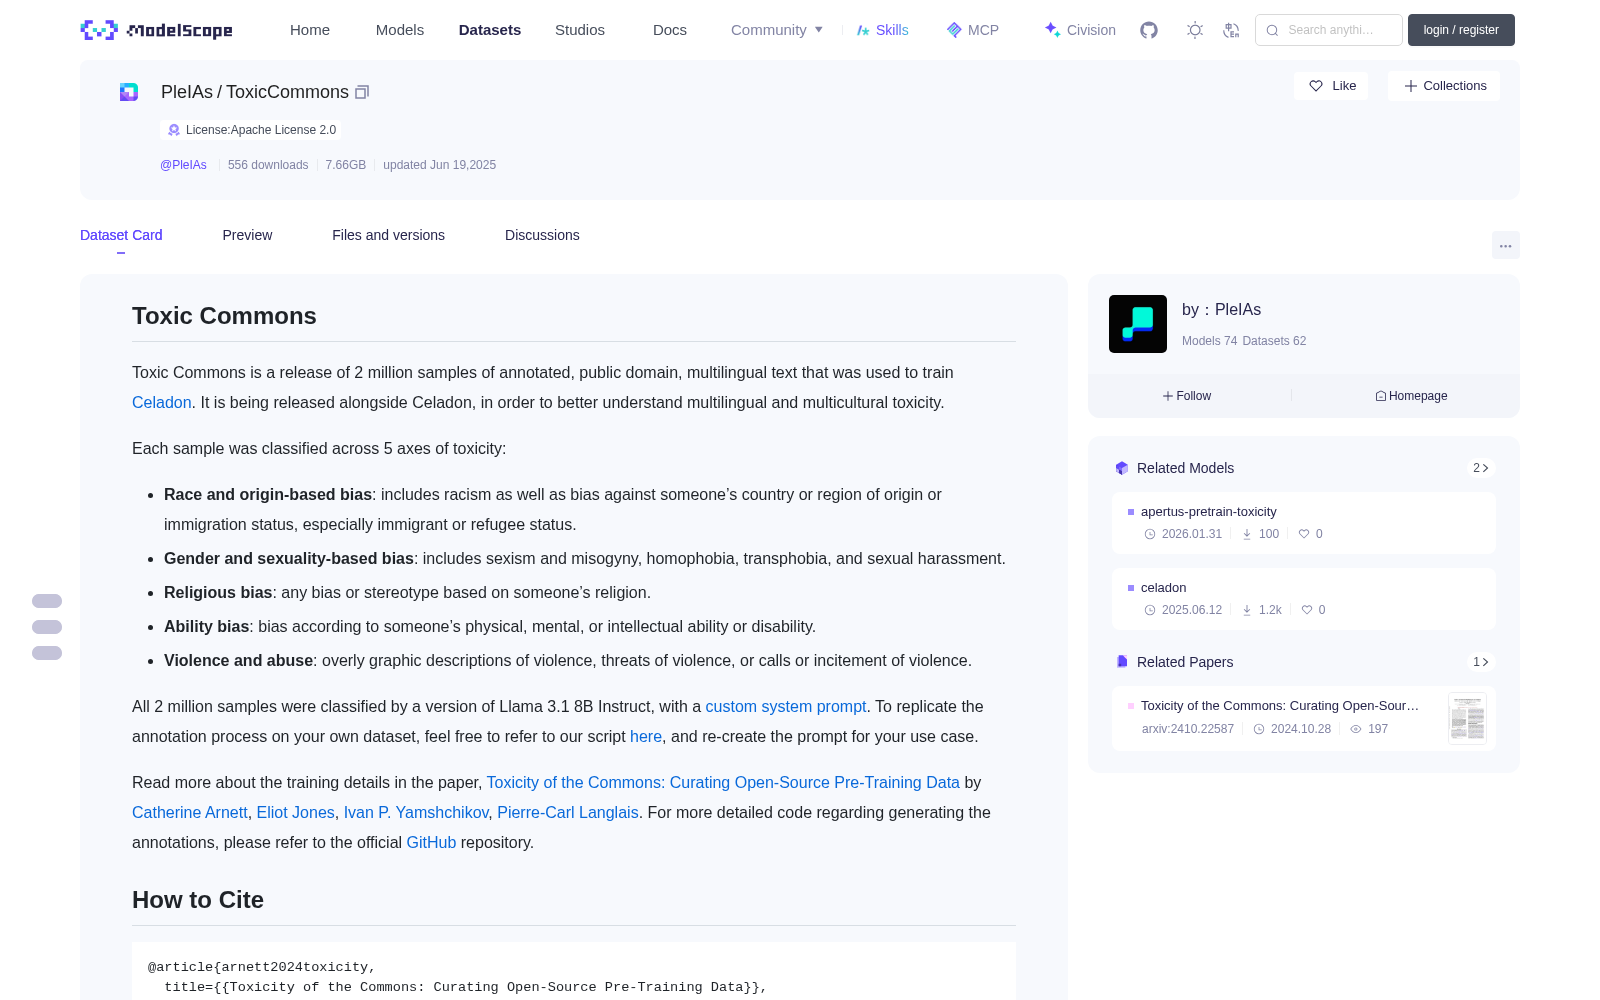The height and width of the screenshot is (1000, 1600).
Task: Click the login / register button
Action: point(1461,30)
